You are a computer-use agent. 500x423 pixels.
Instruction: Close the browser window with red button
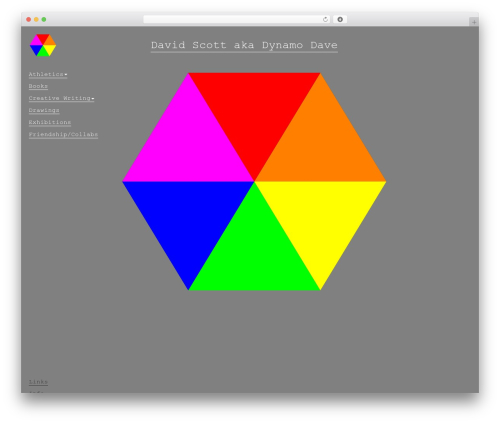pyautogui.click(x=29, y=19)
